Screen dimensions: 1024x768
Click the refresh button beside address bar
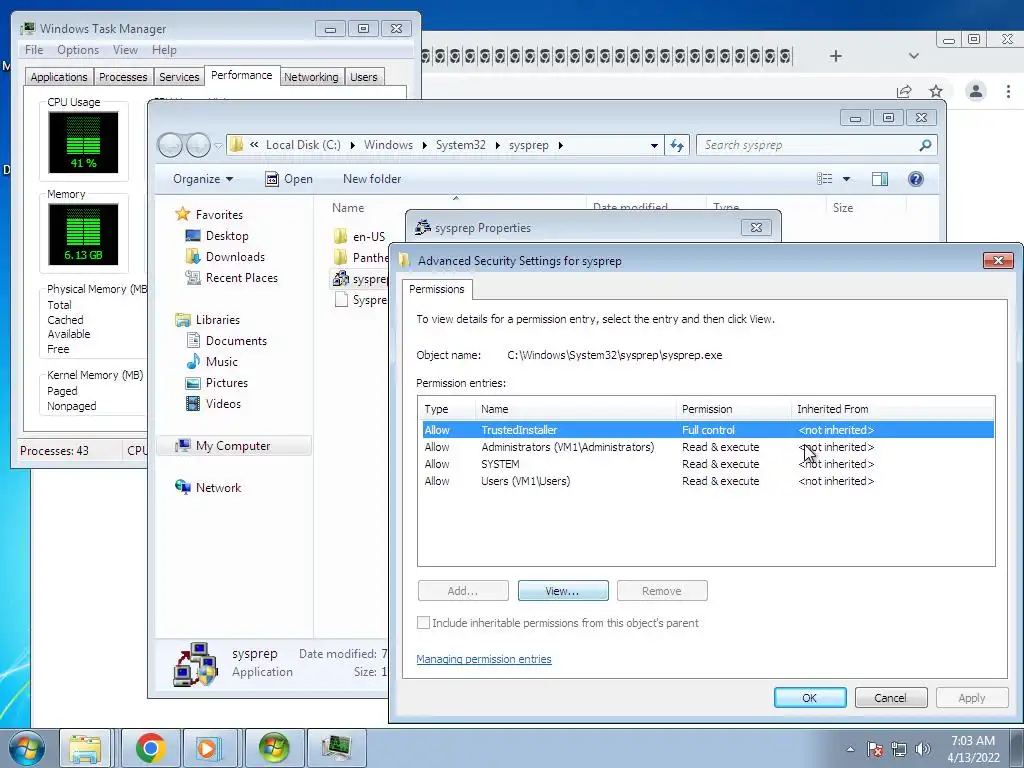[677, 145]
